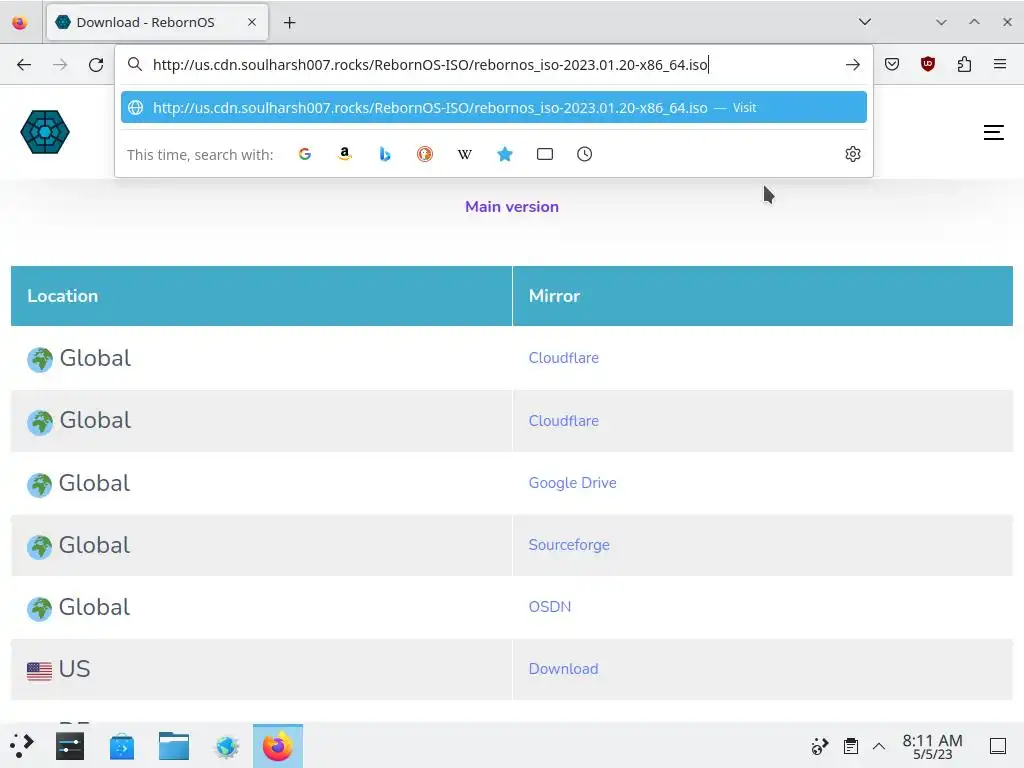
Task: Open the Google Drive mirror link
Action: [x=573, y=483]
